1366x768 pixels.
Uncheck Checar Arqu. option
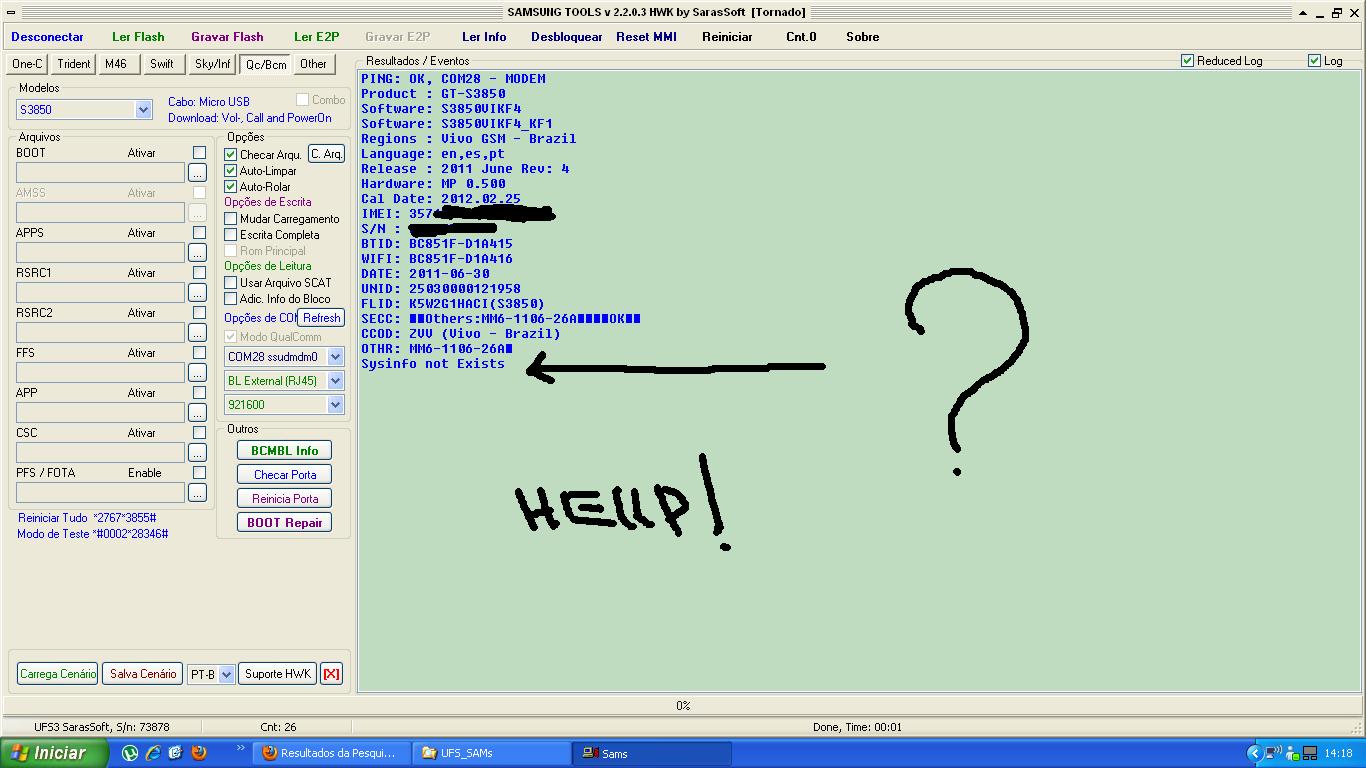coord(231,155)
